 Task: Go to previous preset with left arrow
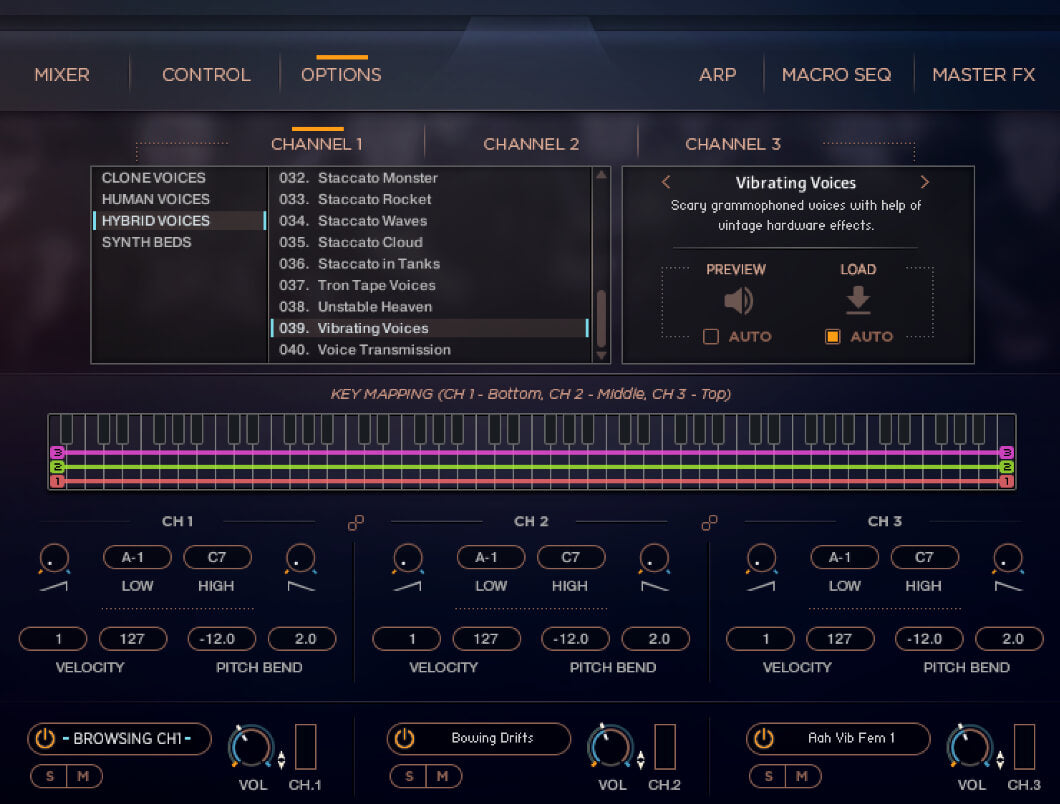pyautogui.click(x=666, y=182)
